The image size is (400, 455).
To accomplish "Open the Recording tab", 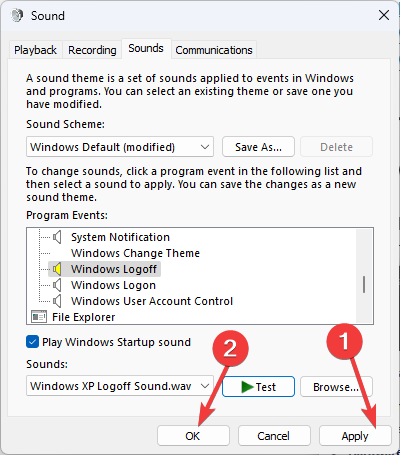I will 92,50.
